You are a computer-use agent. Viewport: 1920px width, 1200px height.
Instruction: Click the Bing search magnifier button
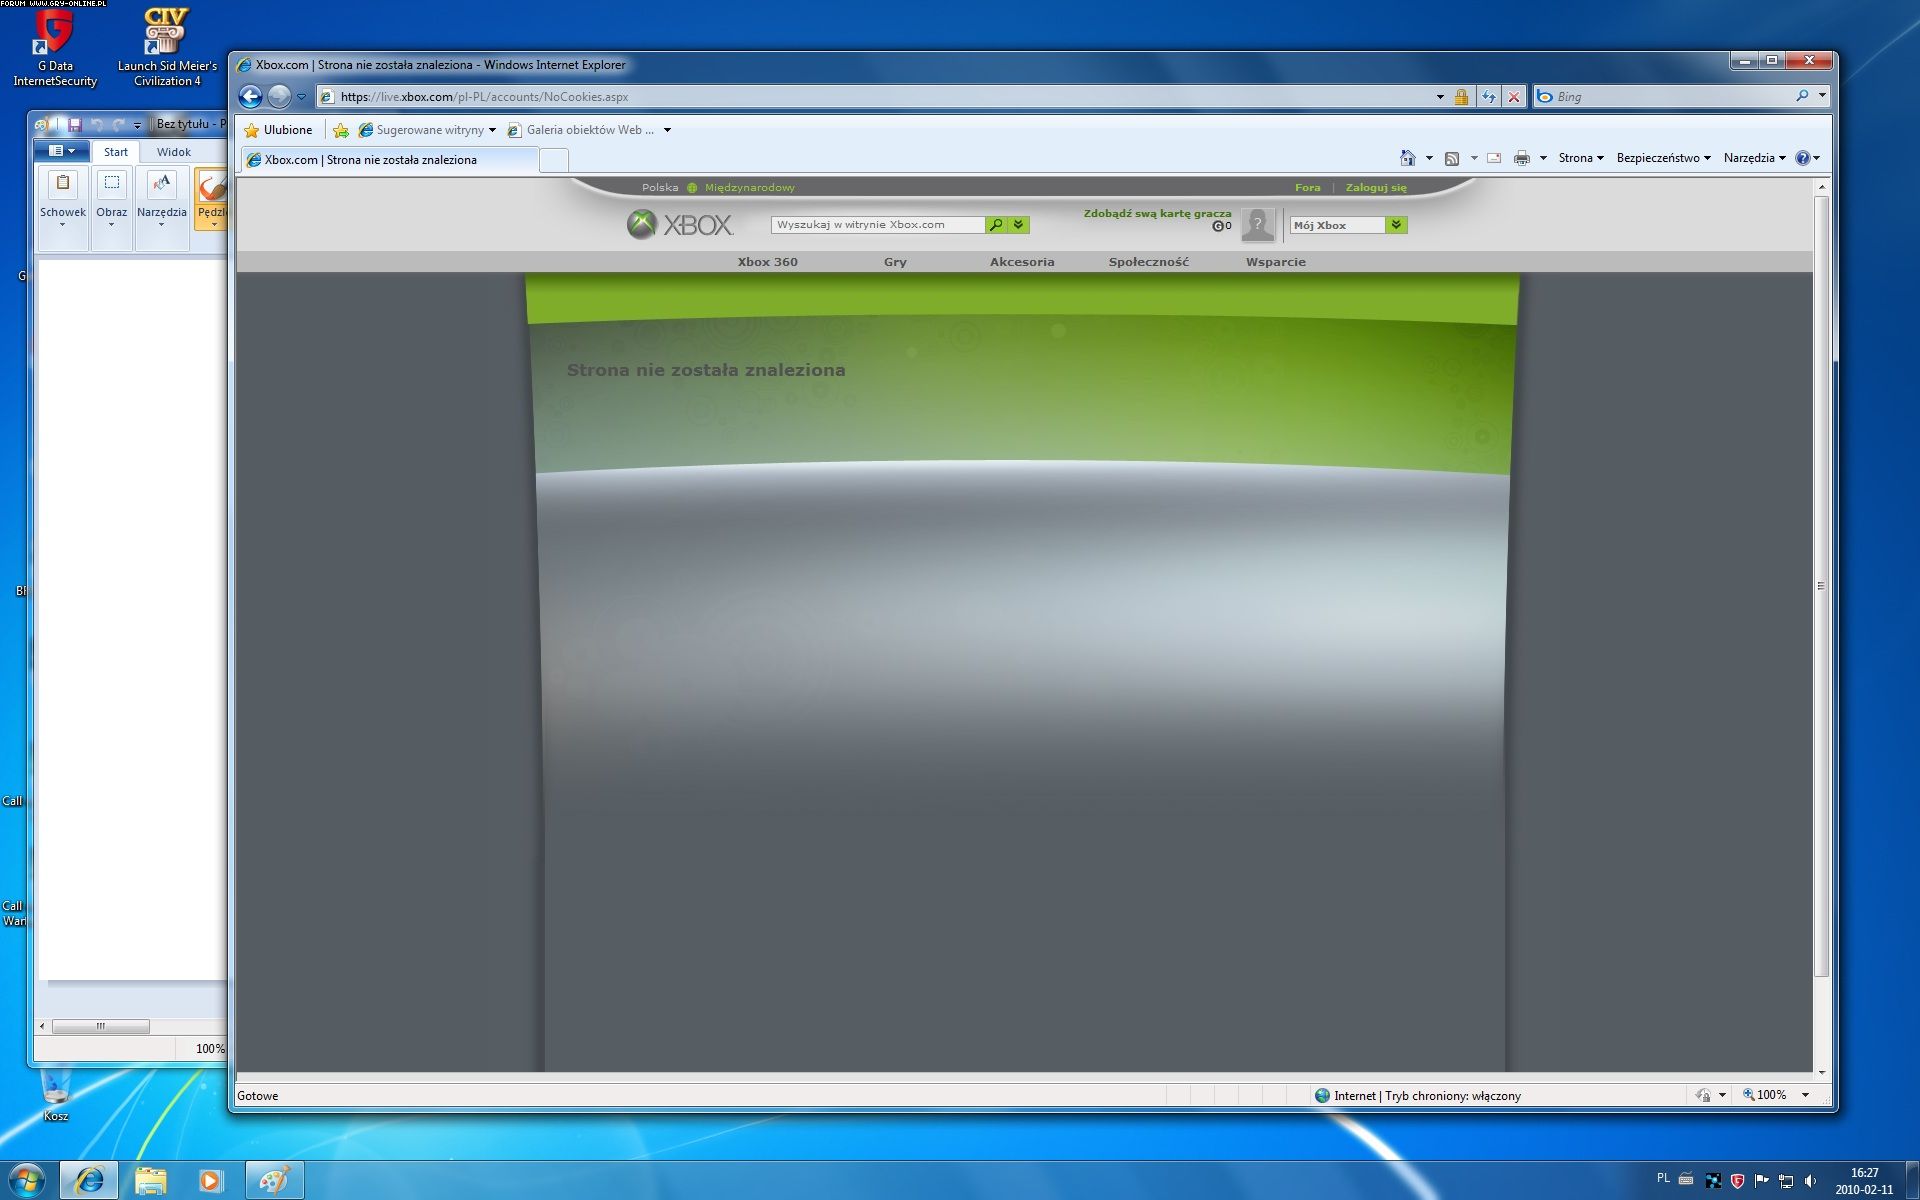1802,96
